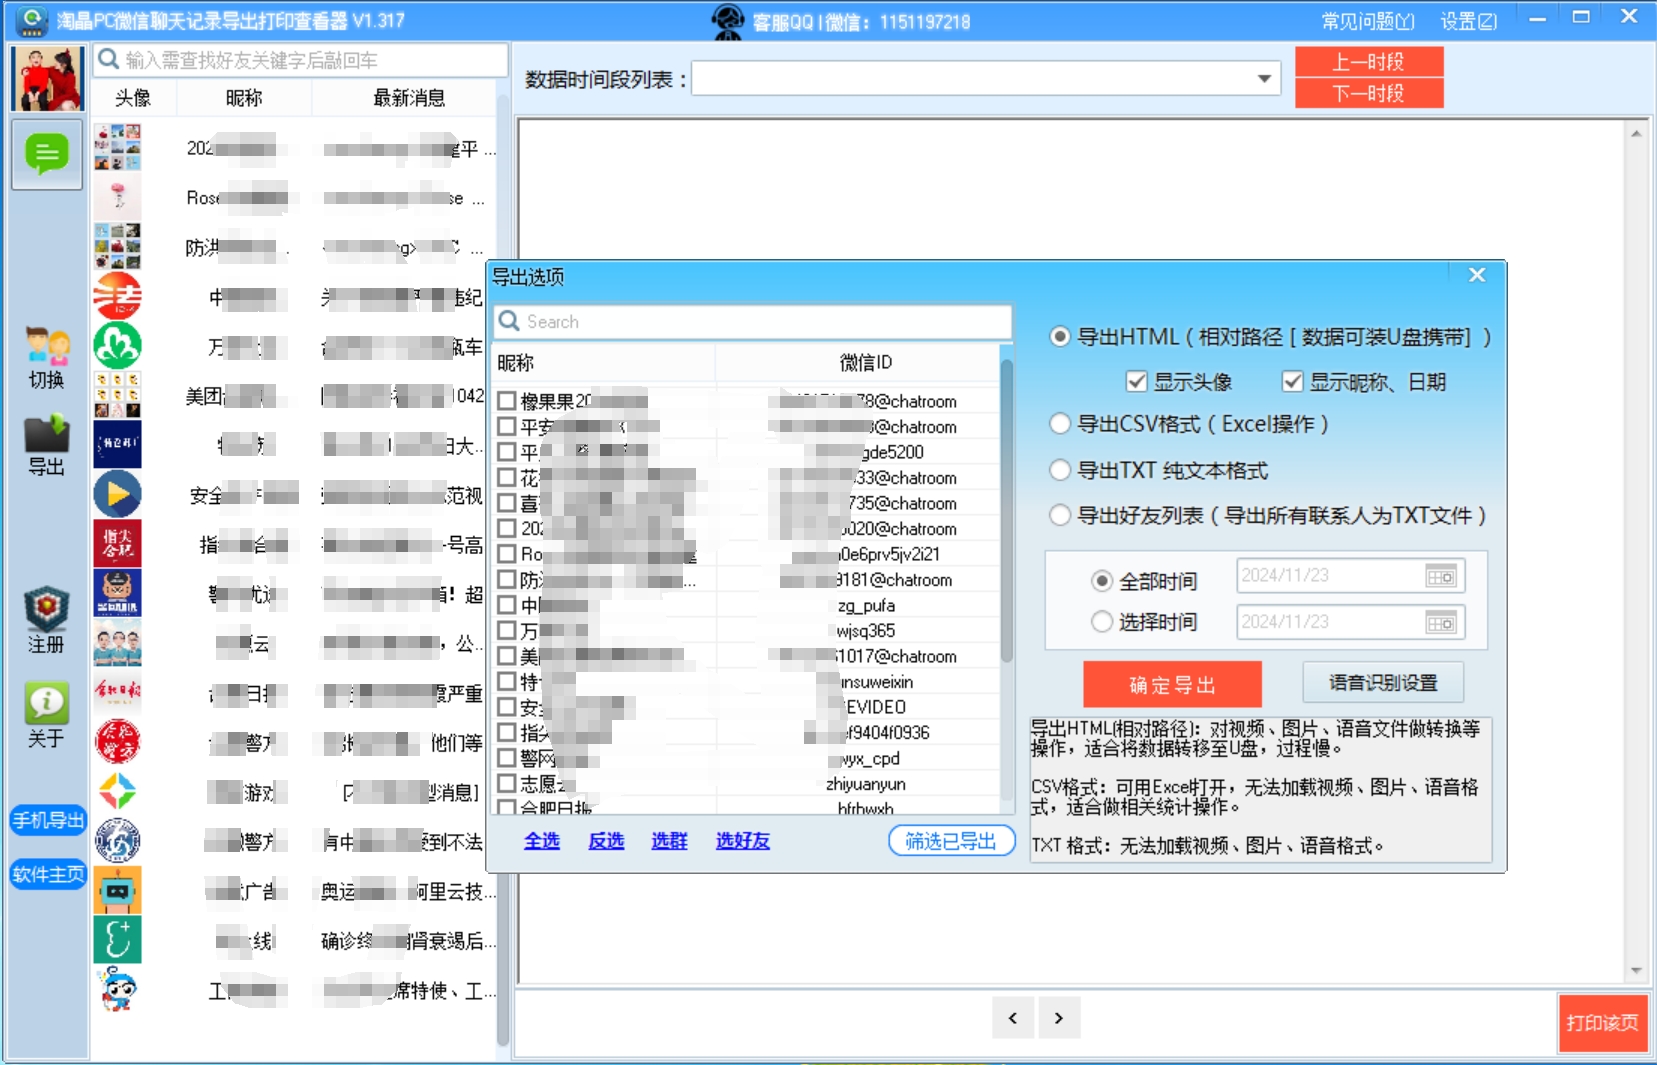Click the customer service headset icon
Viewport: 1657px width, 1065px height.
[728, 21]
